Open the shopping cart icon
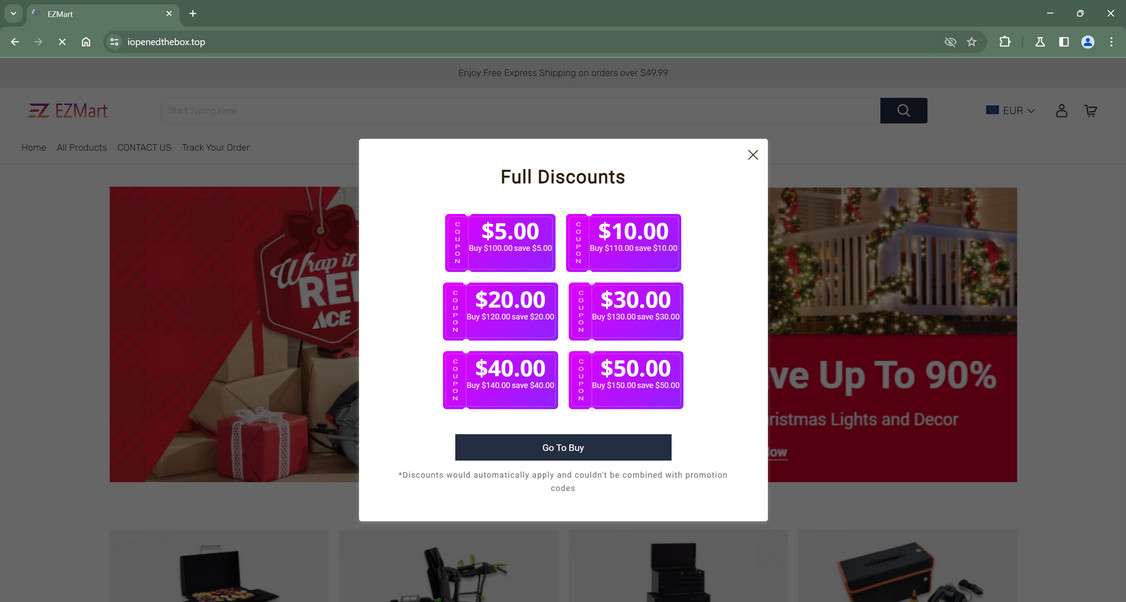This screenshot has height=602, width=1126. pos(1090,111)
